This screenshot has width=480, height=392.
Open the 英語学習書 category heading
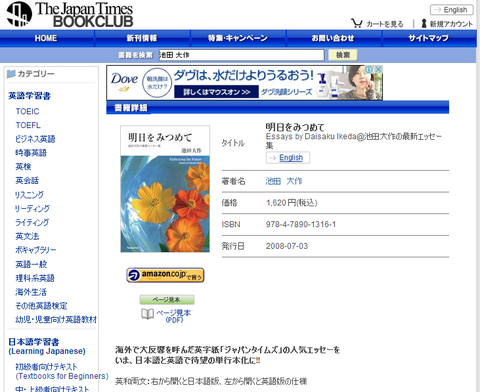click(29, 96)
